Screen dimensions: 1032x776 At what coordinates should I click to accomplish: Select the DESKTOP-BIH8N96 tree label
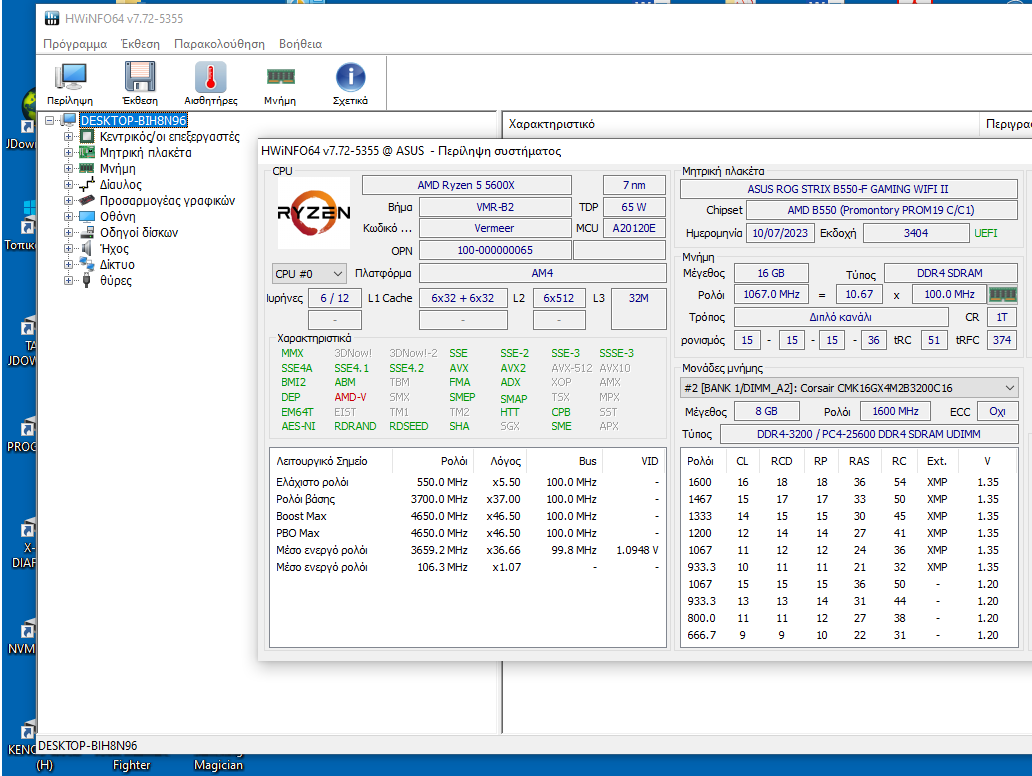(x=134, y=120)
